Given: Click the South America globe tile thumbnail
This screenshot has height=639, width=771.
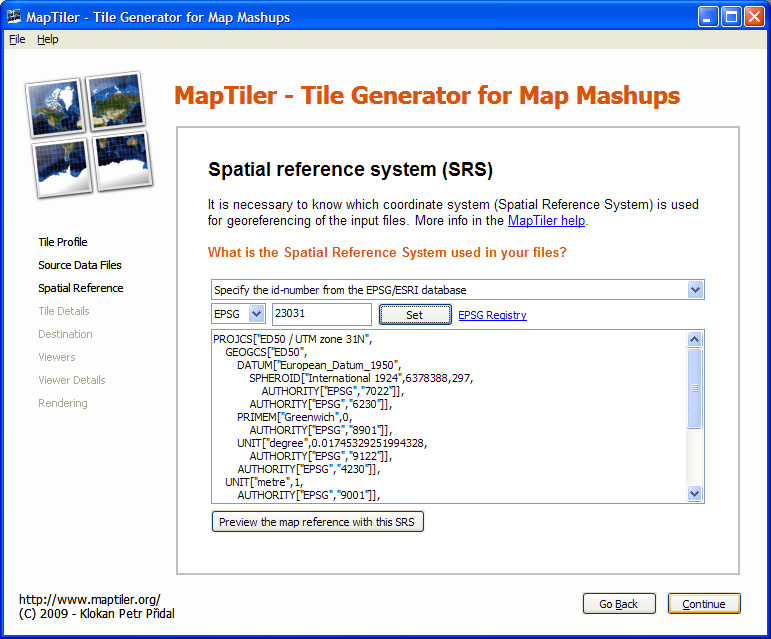Looking at the screenshot, I should (x=62, y=168).
